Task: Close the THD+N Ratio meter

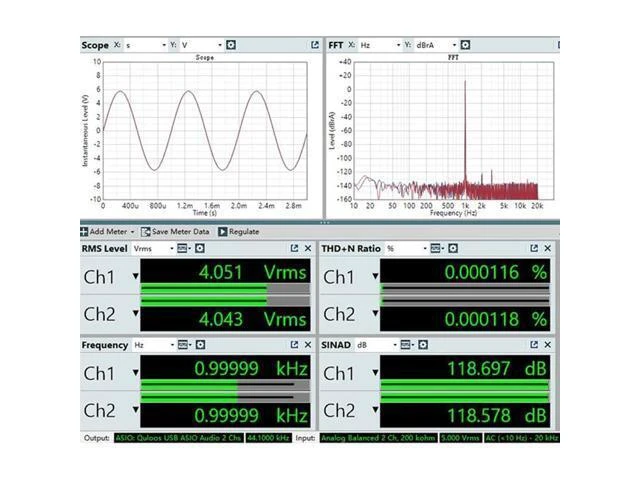Action: click(548, 248)
